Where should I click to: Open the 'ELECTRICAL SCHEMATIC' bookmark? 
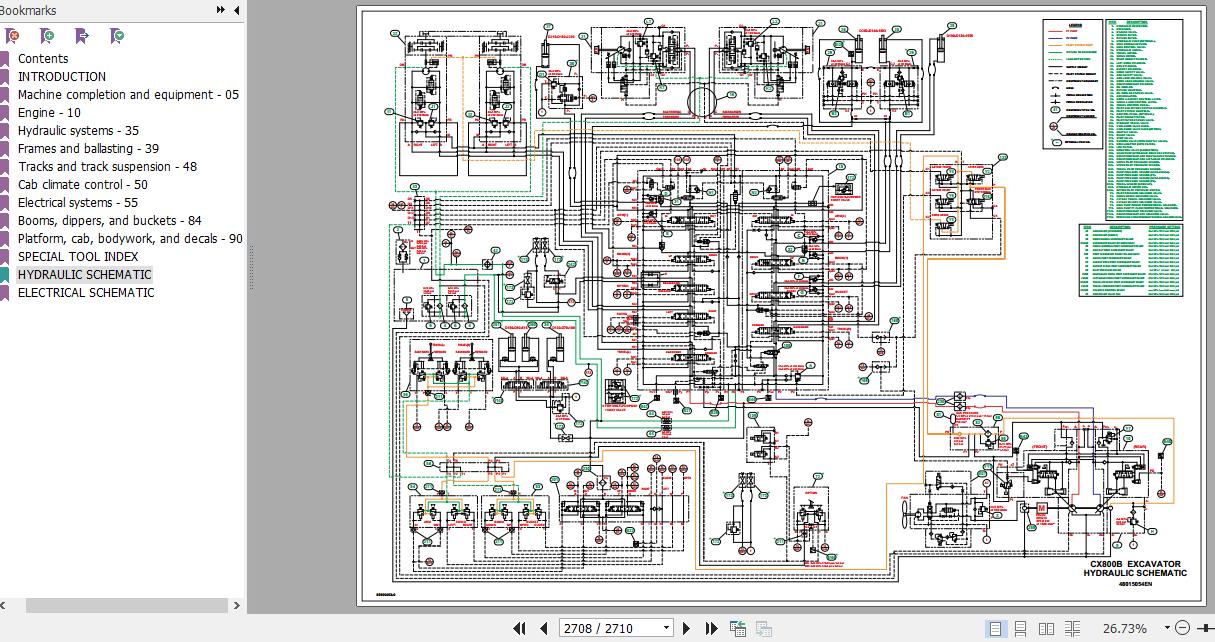coord(87,292)
